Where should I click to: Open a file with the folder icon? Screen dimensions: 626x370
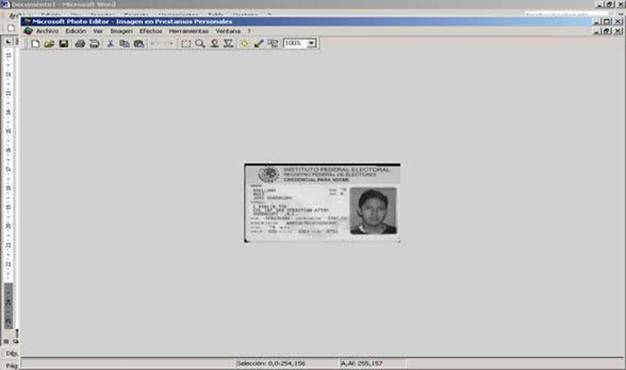(49, 44)
